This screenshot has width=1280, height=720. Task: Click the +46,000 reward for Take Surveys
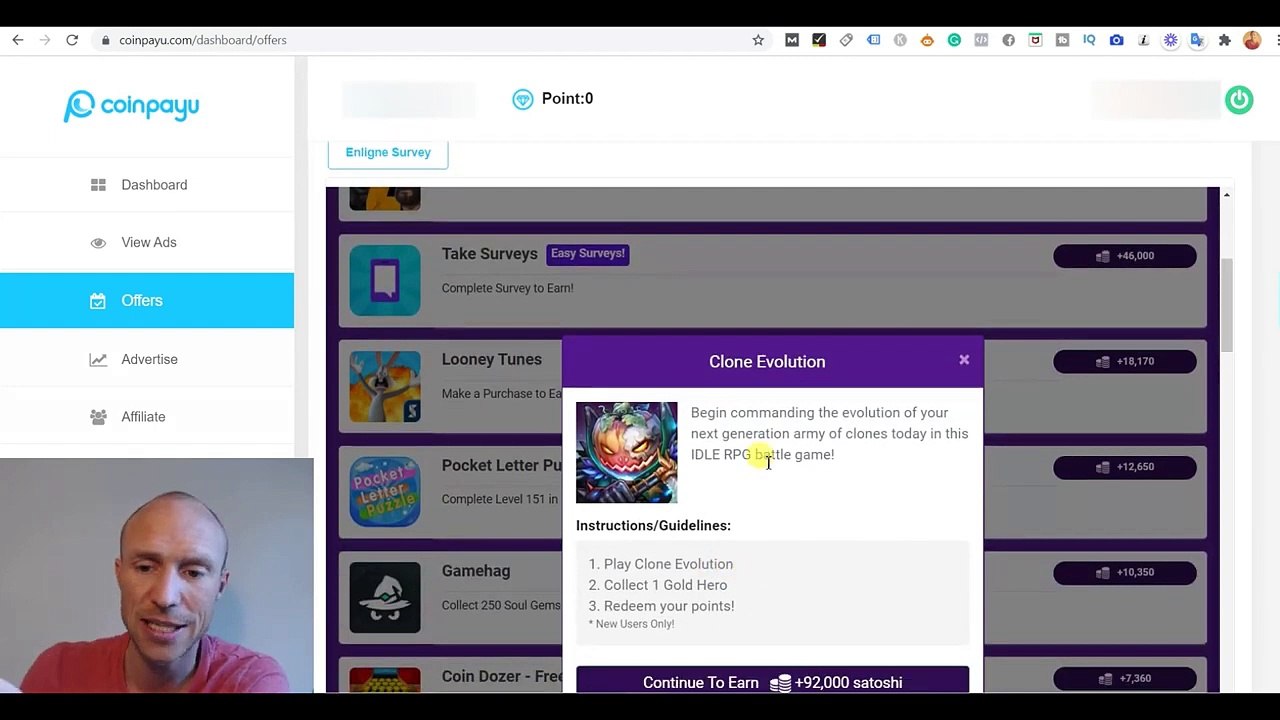pyautogui.click(x=1125, y=256)
